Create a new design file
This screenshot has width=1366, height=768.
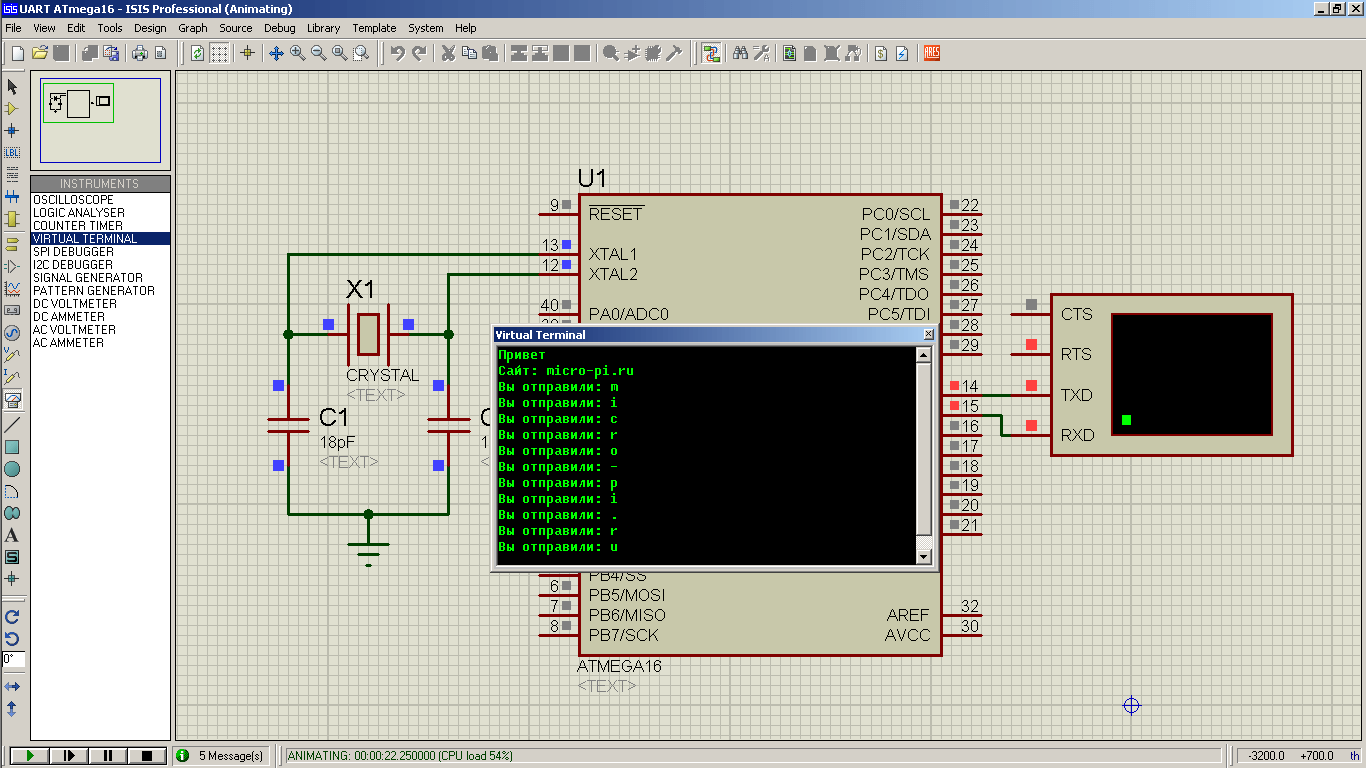tap(18, 53)
